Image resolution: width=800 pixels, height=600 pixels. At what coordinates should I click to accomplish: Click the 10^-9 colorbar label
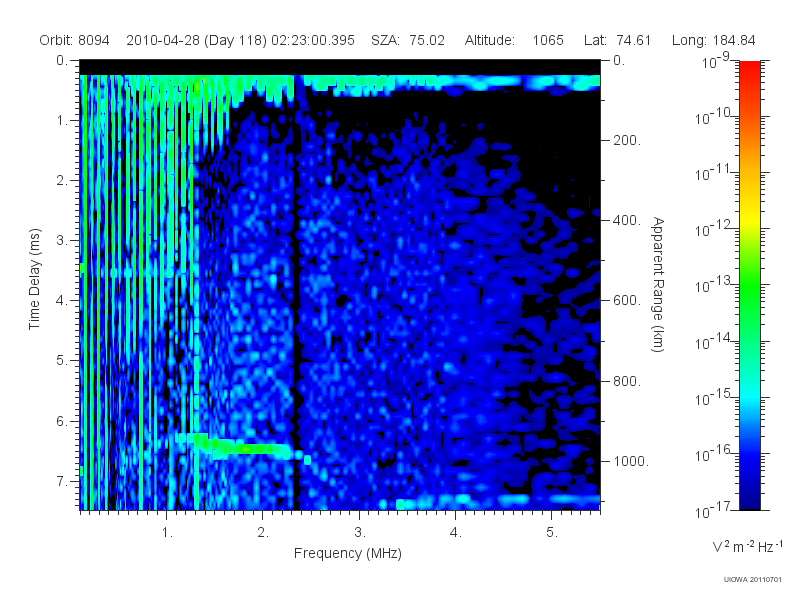(x=716, y=61)
